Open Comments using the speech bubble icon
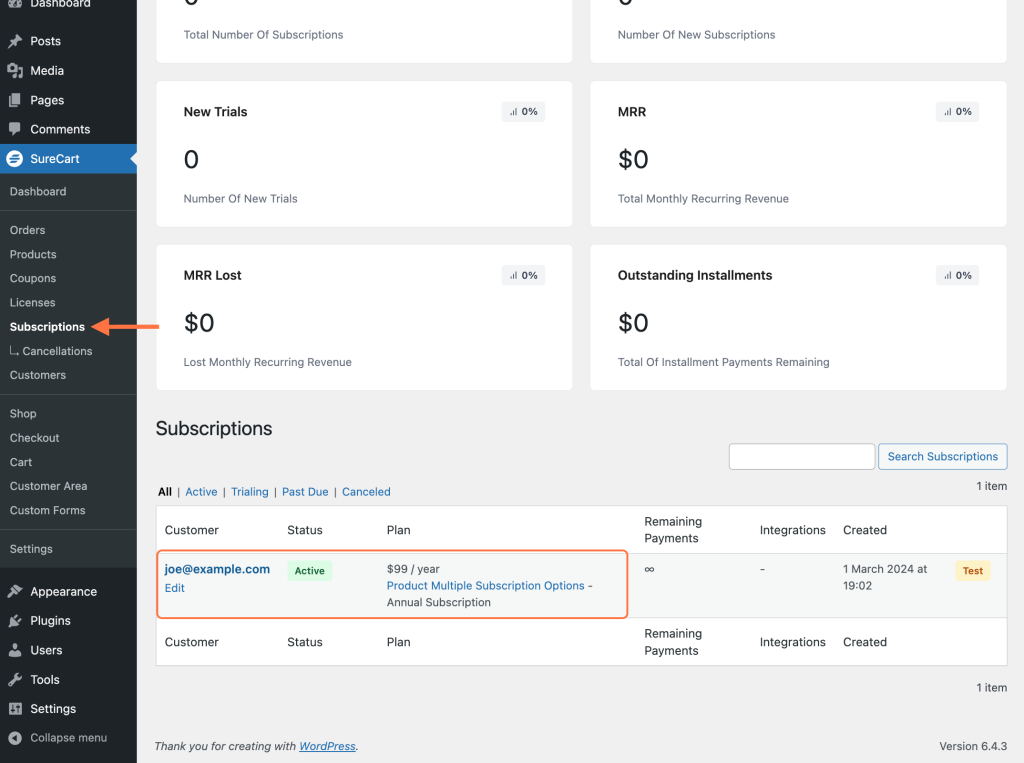The image size is (1024, 763). click(x=14, y=129)
